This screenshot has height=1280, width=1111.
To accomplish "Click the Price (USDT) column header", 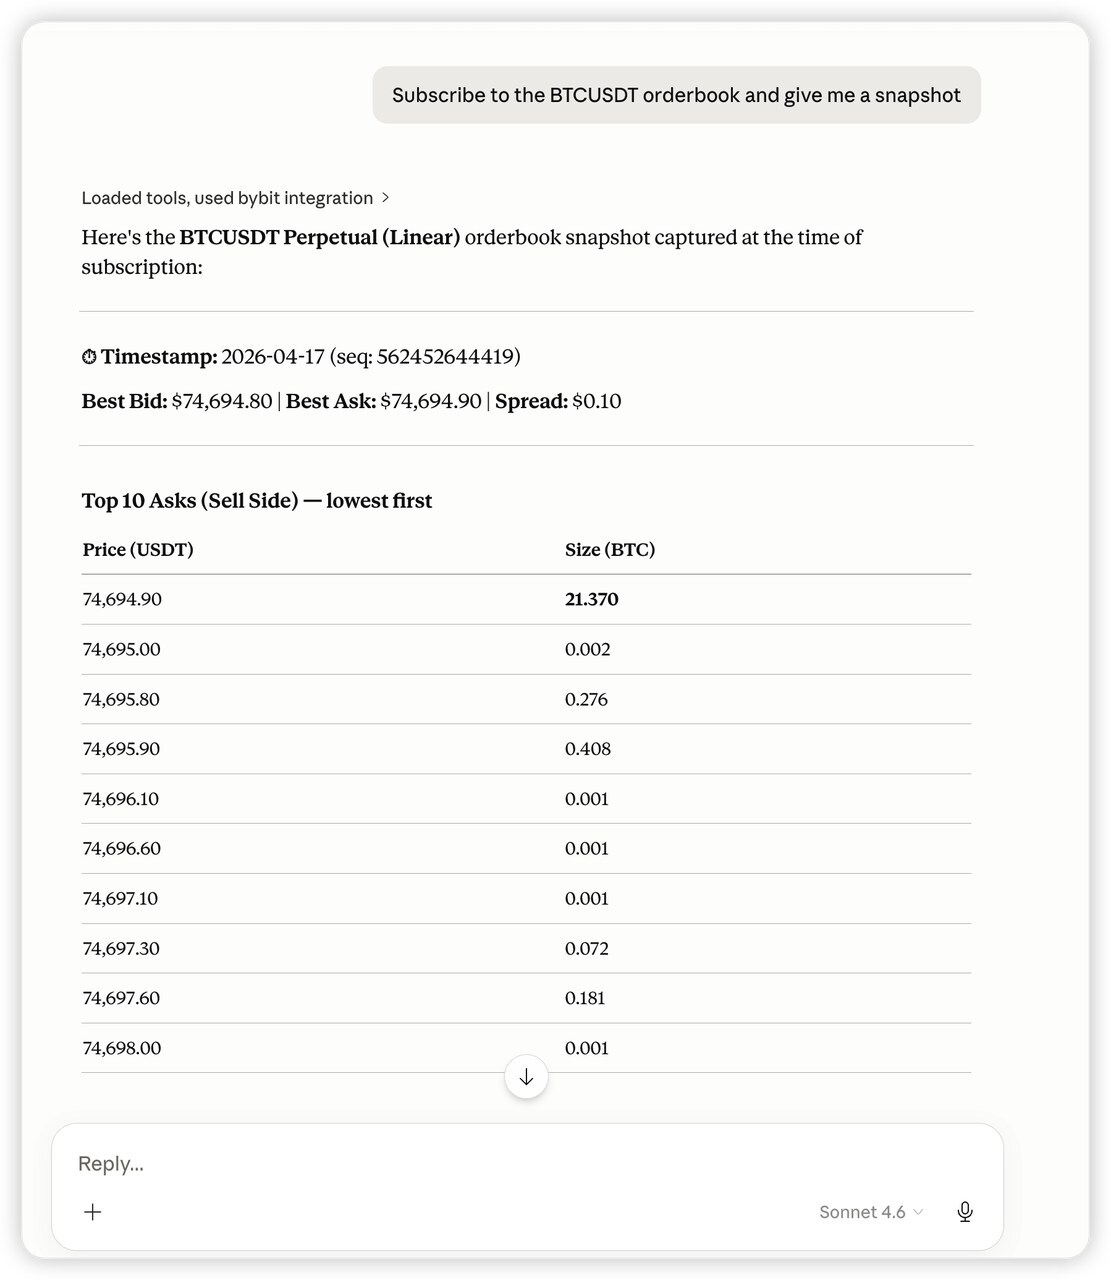I will click(138, 549).
